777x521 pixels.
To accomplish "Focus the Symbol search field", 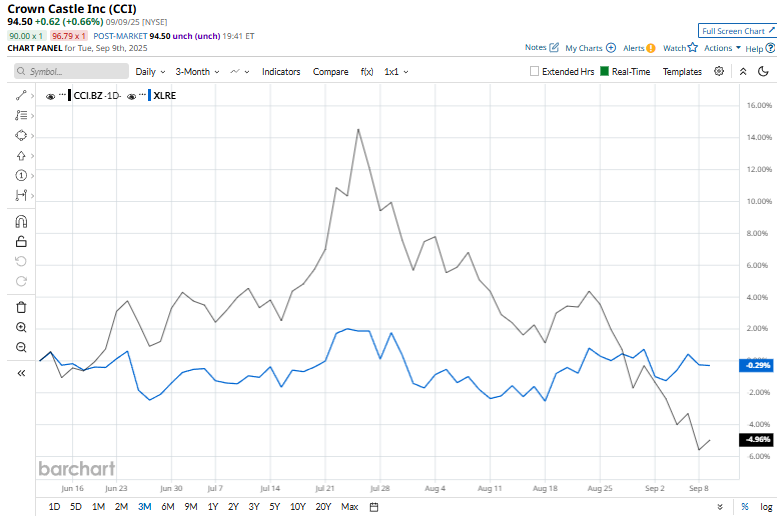I will click(x=71, y=71).
